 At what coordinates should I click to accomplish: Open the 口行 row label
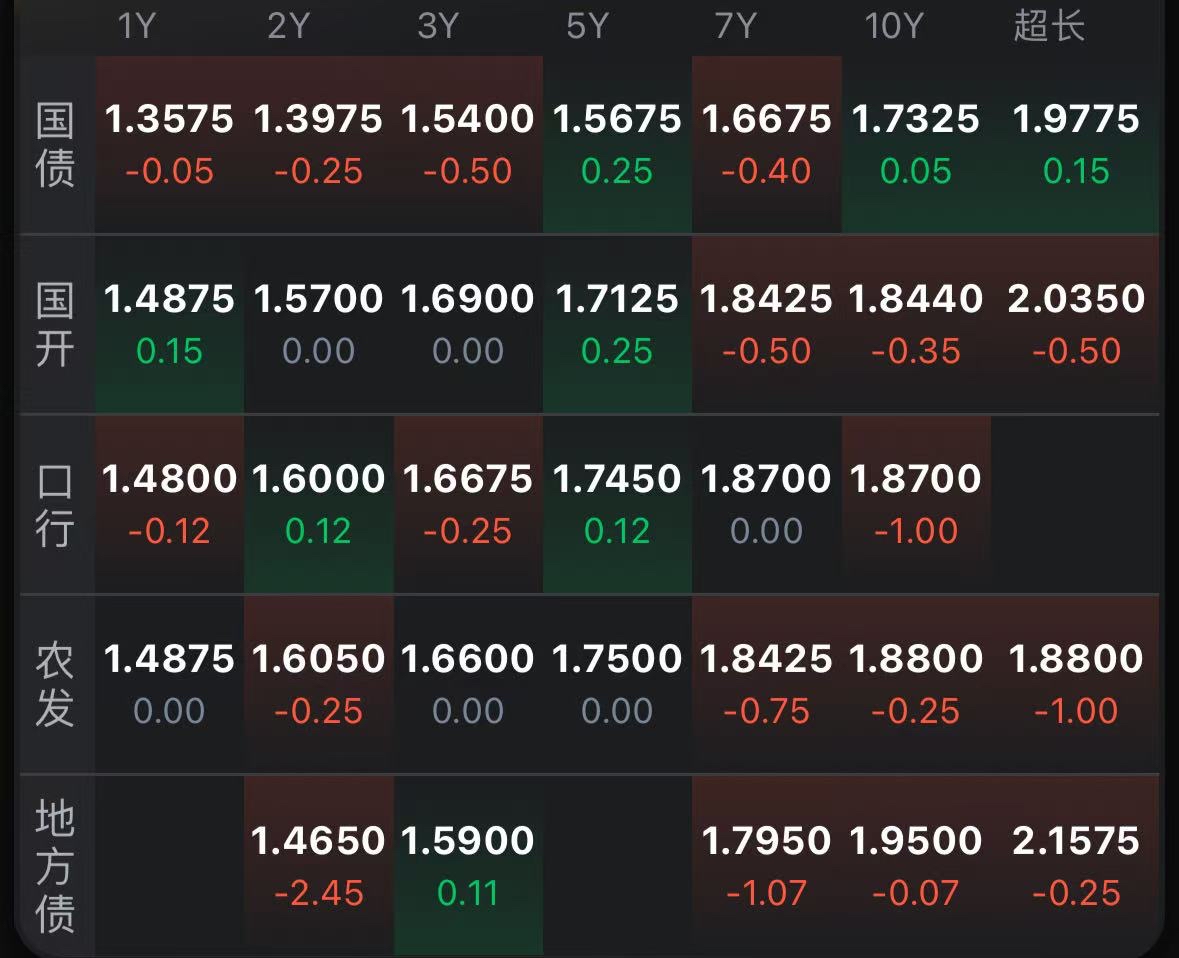pyautogui.click(x=55, y=505)
